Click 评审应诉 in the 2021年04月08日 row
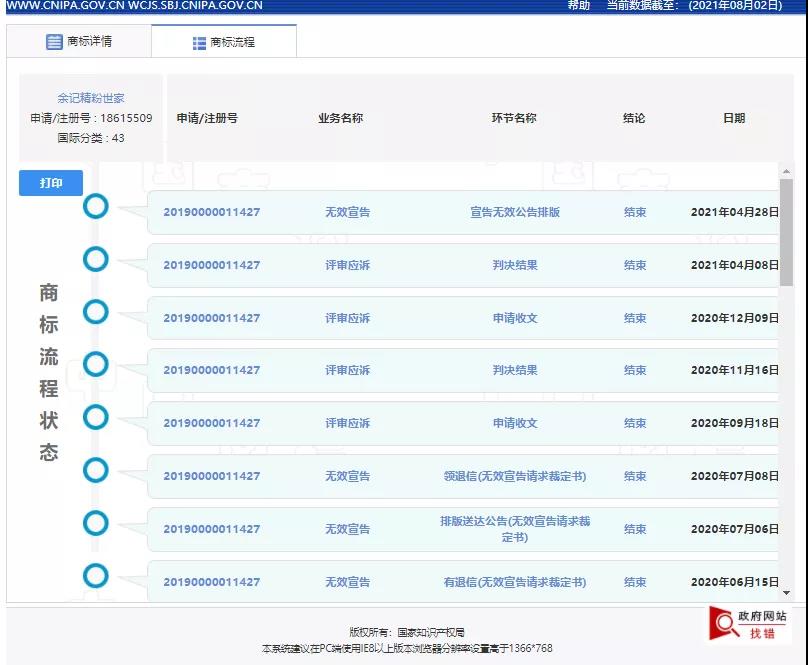The width and height of the screenshot is (808, 665). point(347,265)
